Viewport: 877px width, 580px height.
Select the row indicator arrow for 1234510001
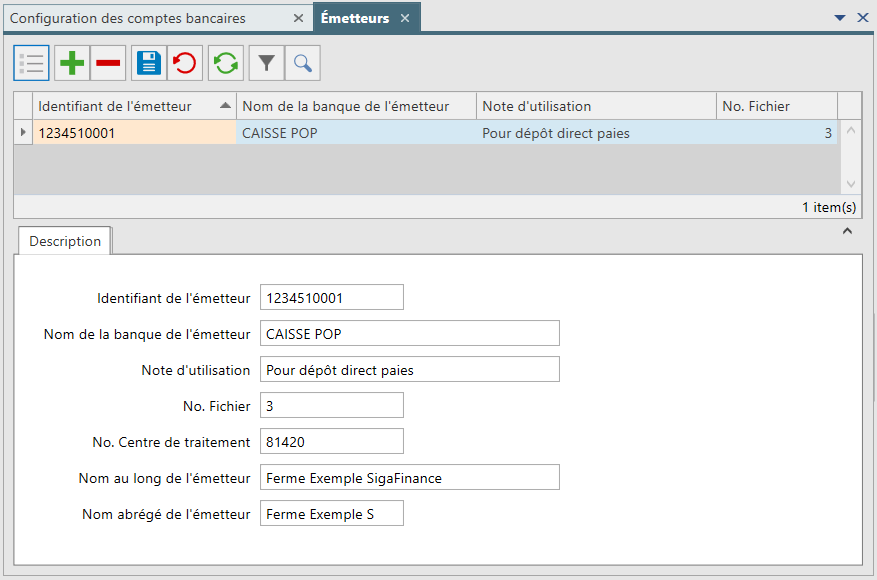23,133
